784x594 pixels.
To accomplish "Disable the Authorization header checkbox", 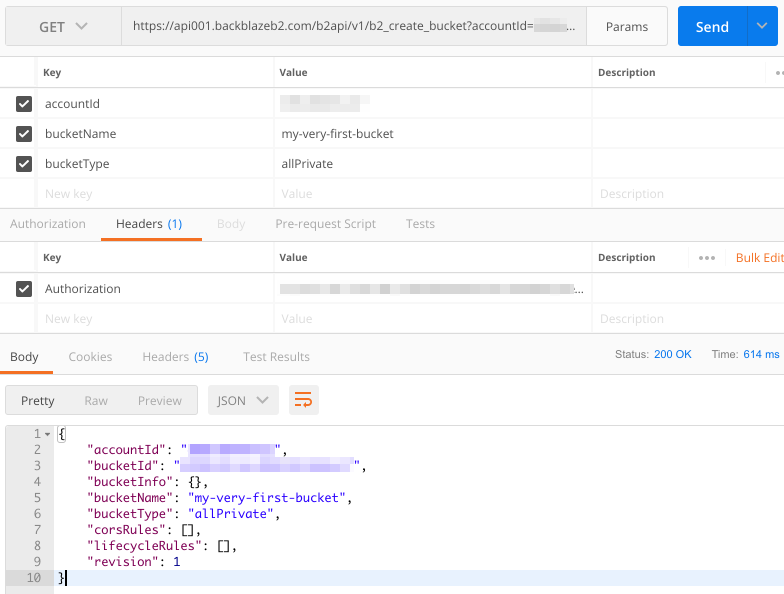I will 24,288.
